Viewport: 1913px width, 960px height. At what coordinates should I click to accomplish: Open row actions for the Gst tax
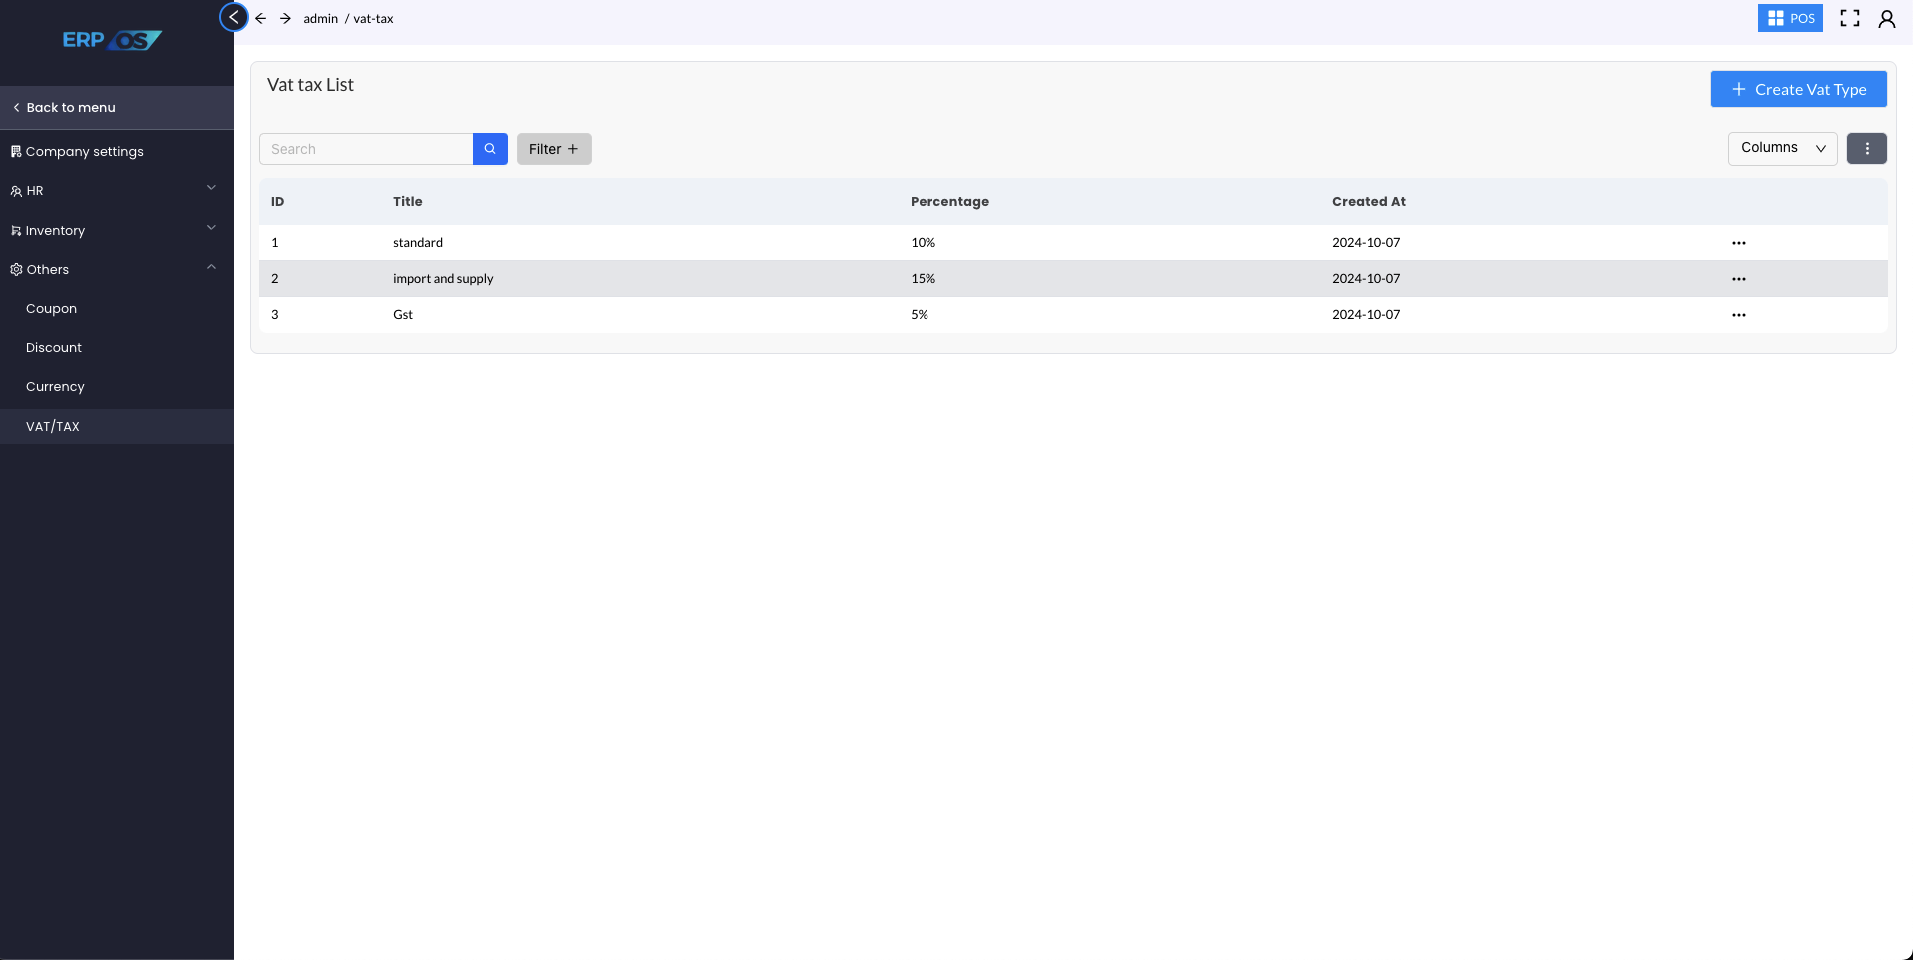click(1739, 315)
